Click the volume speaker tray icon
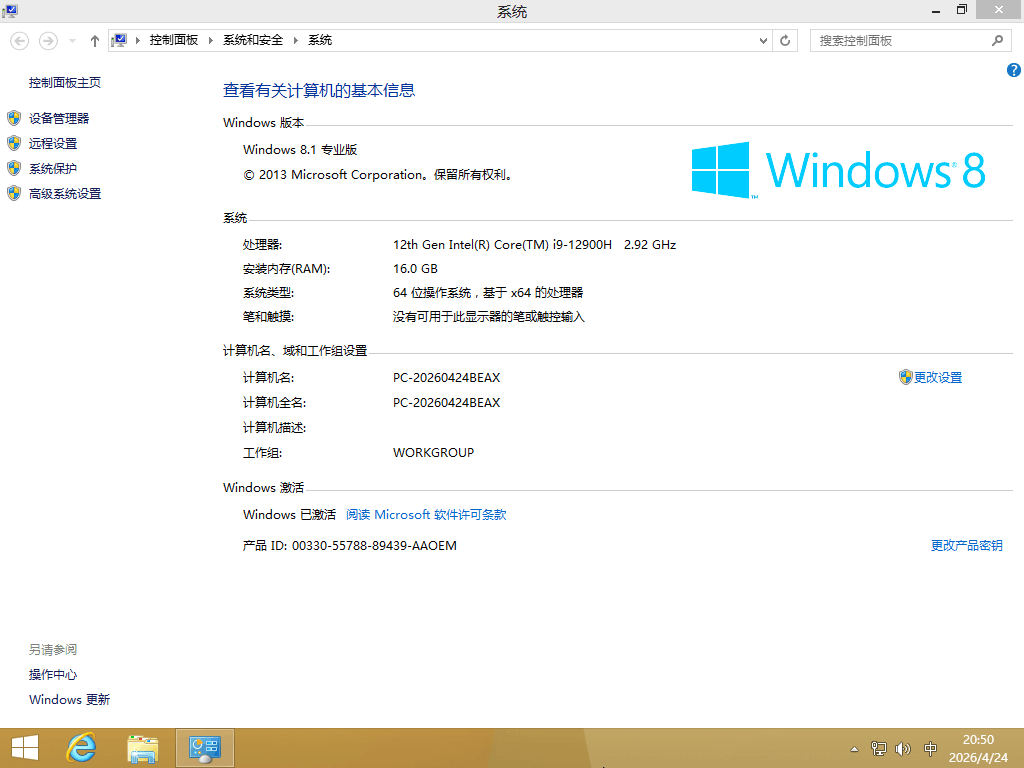Image resolution: width=1024 pixels, height=768 pixels. [903, 748]
